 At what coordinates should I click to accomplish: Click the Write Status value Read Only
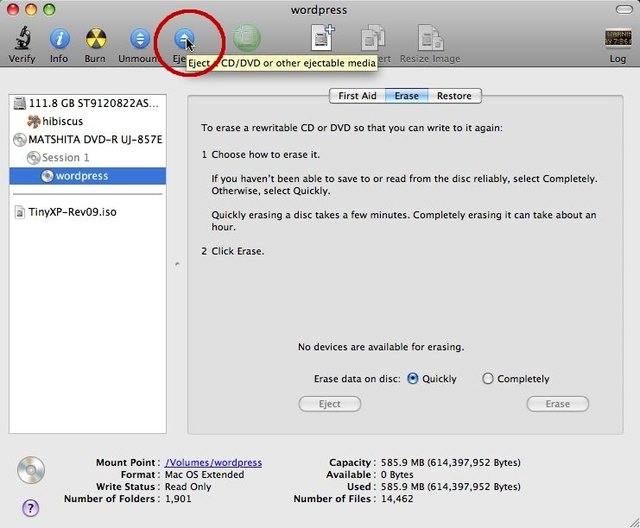coord(188,487)
